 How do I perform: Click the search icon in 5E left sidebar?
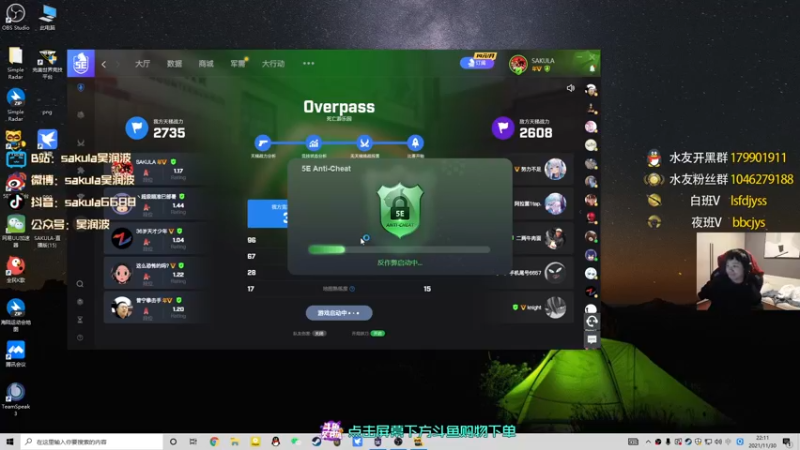pos(80,284)
